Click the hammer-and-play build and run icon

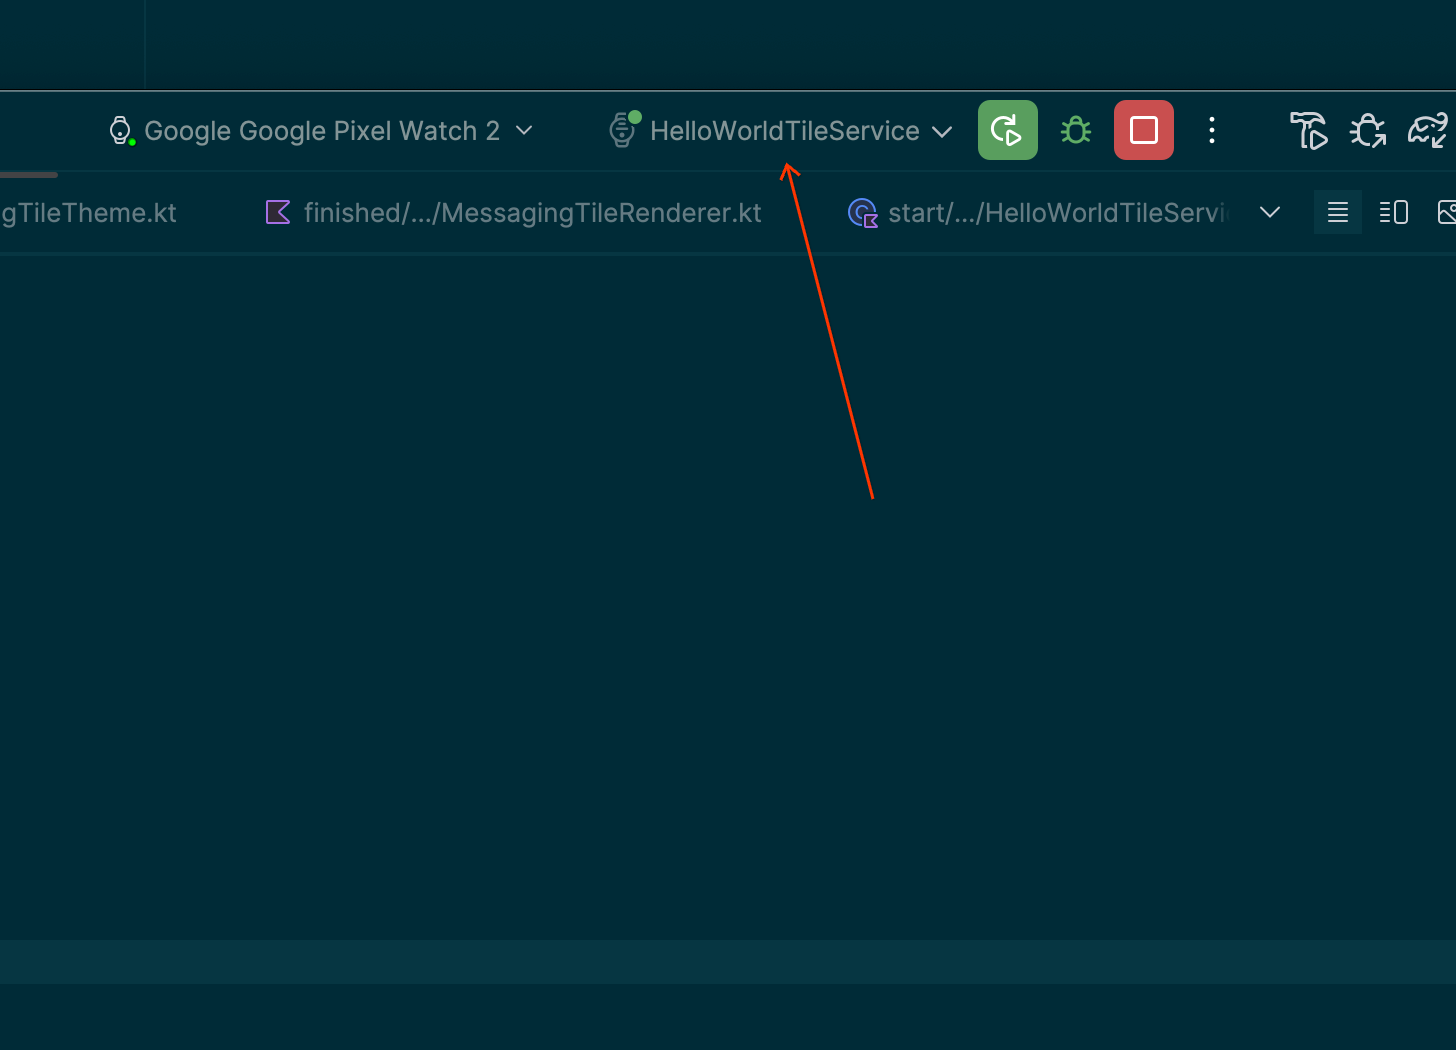(x=1308, y=130)
